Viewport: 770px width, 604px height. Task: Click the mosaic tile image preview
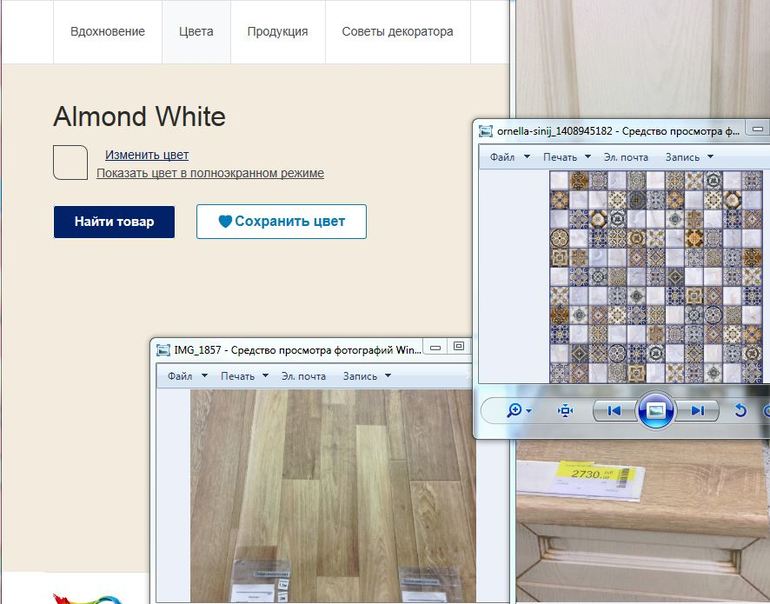[656, 276]
